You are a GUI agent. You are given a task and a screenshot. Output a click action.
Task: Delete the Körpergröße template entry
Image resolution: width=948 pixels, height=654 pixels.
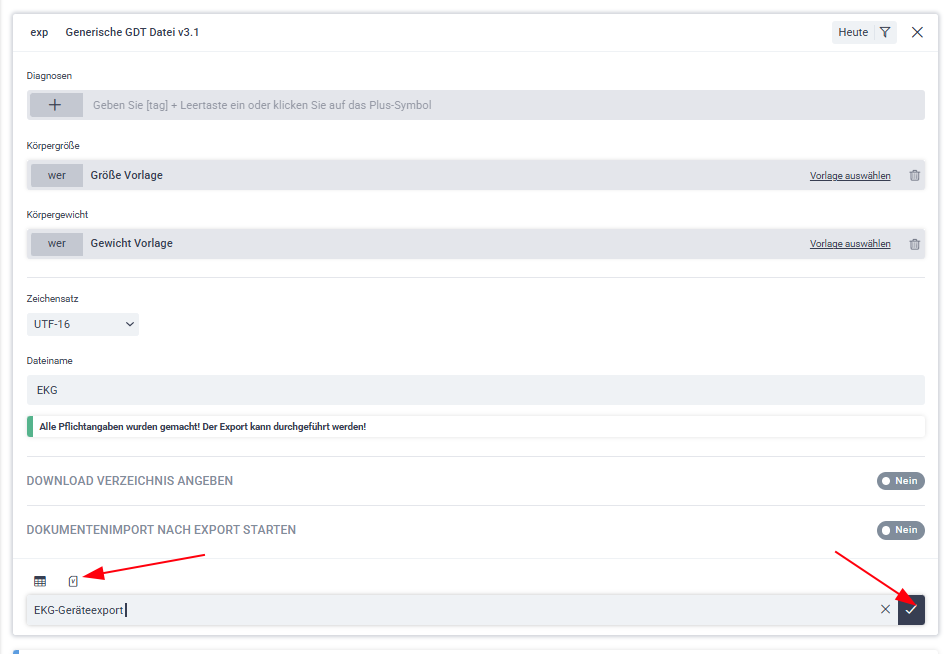[x=914, y=176]
